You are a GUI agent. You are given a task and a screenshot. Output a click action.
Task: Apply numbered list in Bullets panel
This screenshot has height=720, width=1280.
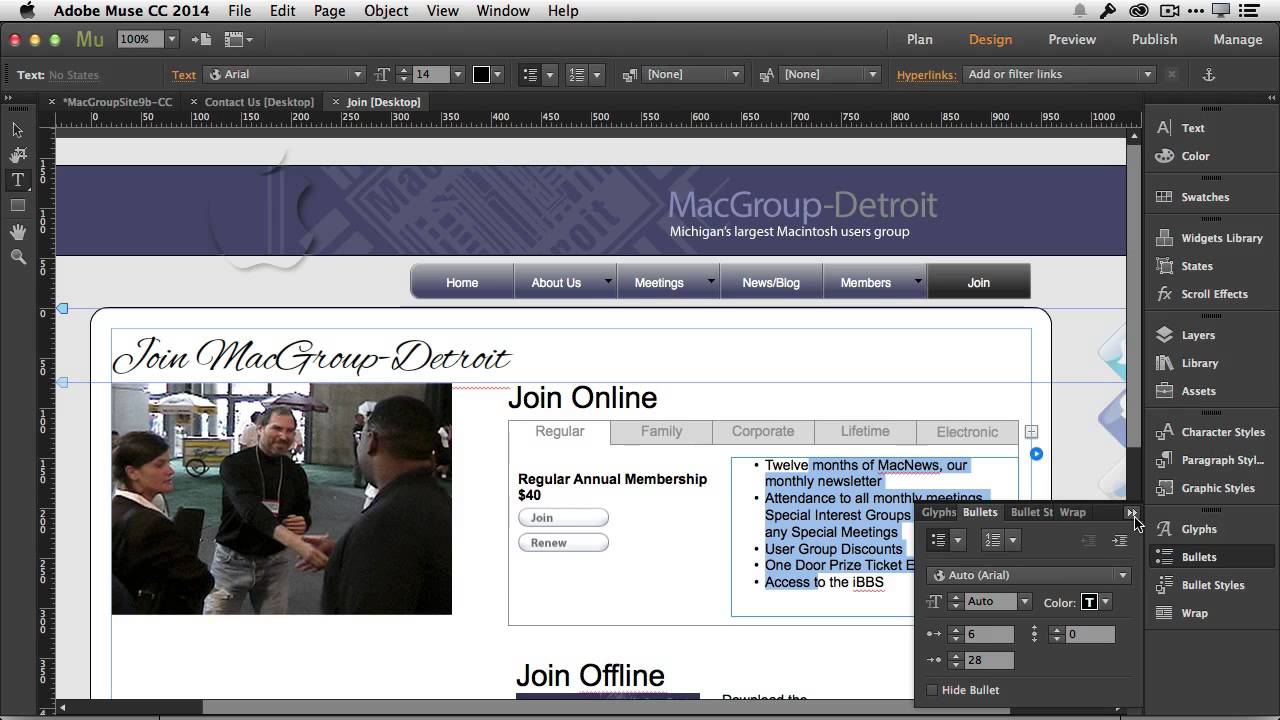coord(993,540)
